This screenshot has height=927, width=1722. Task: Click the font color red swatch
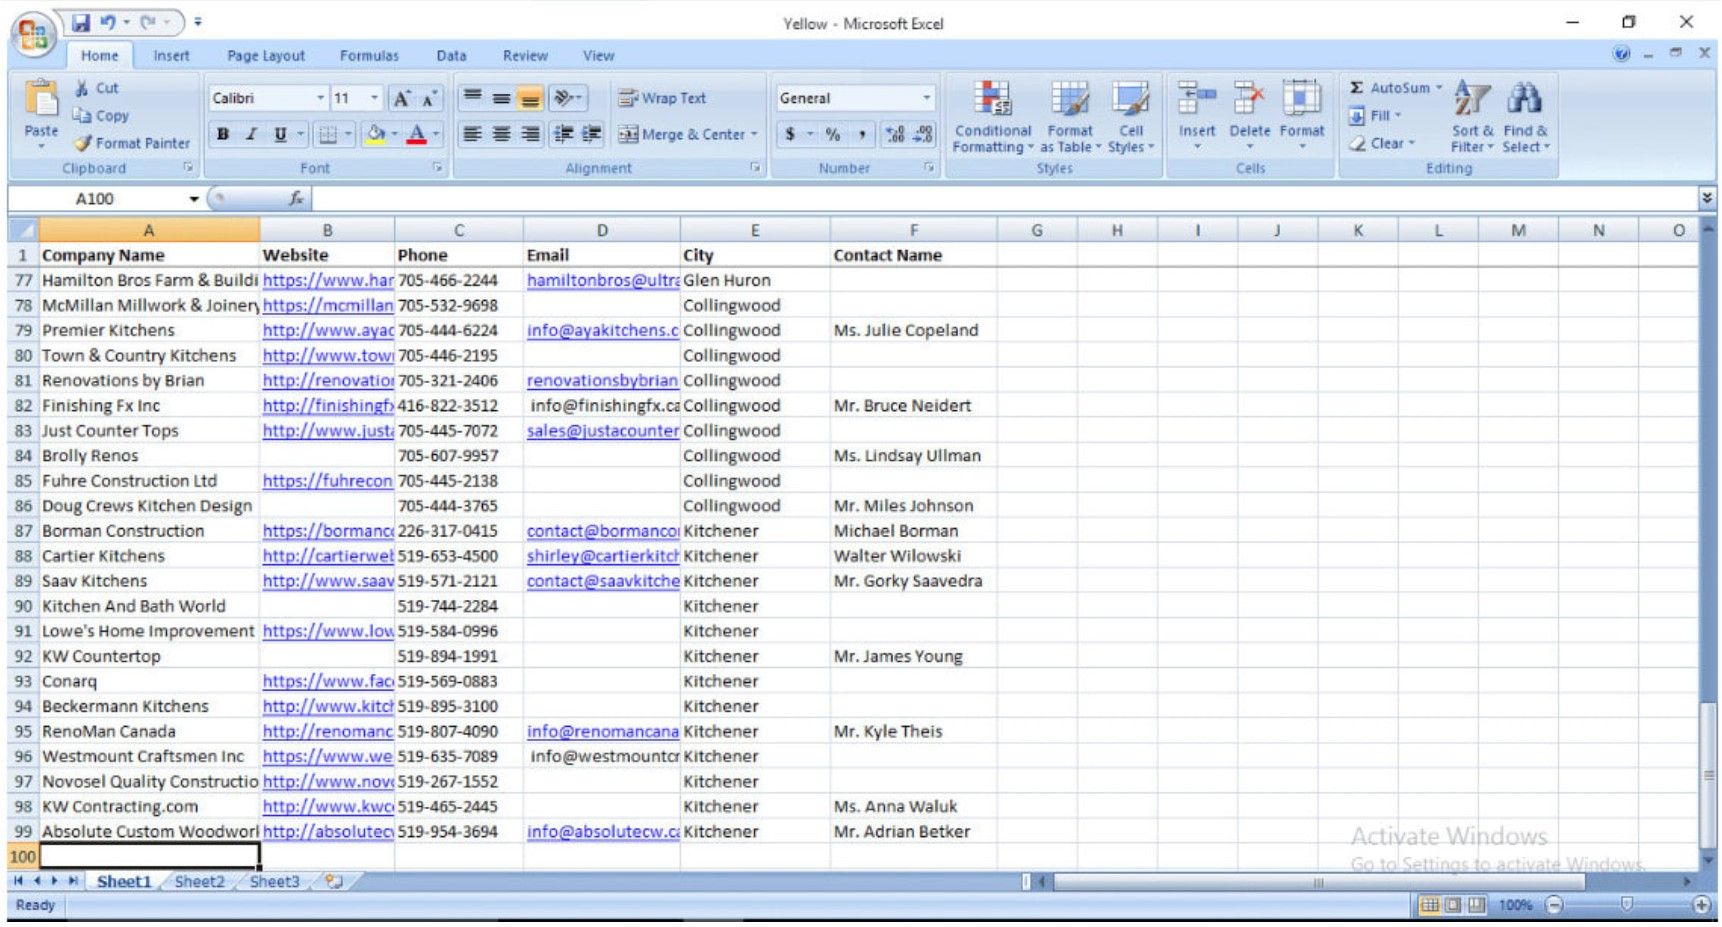pos(417,134)
